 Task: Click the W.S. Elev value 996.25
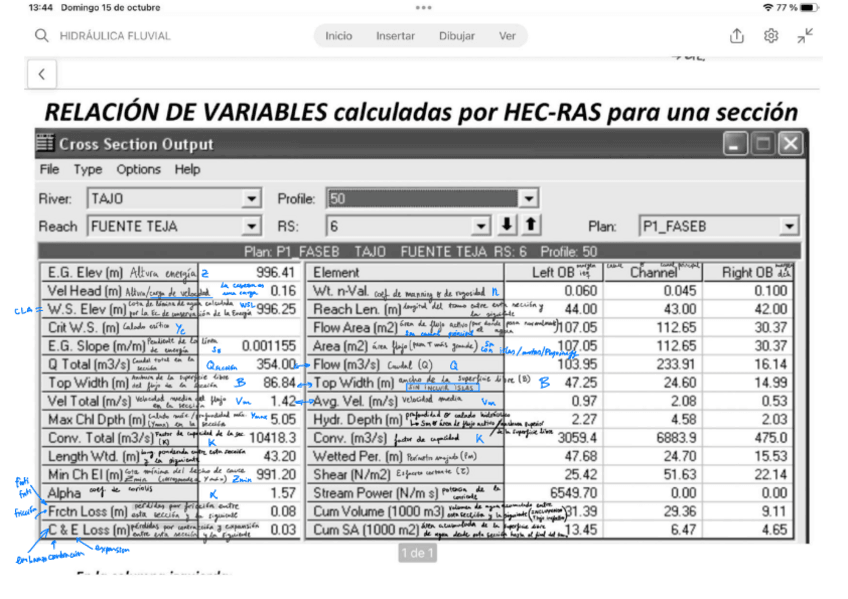point(276,309)
